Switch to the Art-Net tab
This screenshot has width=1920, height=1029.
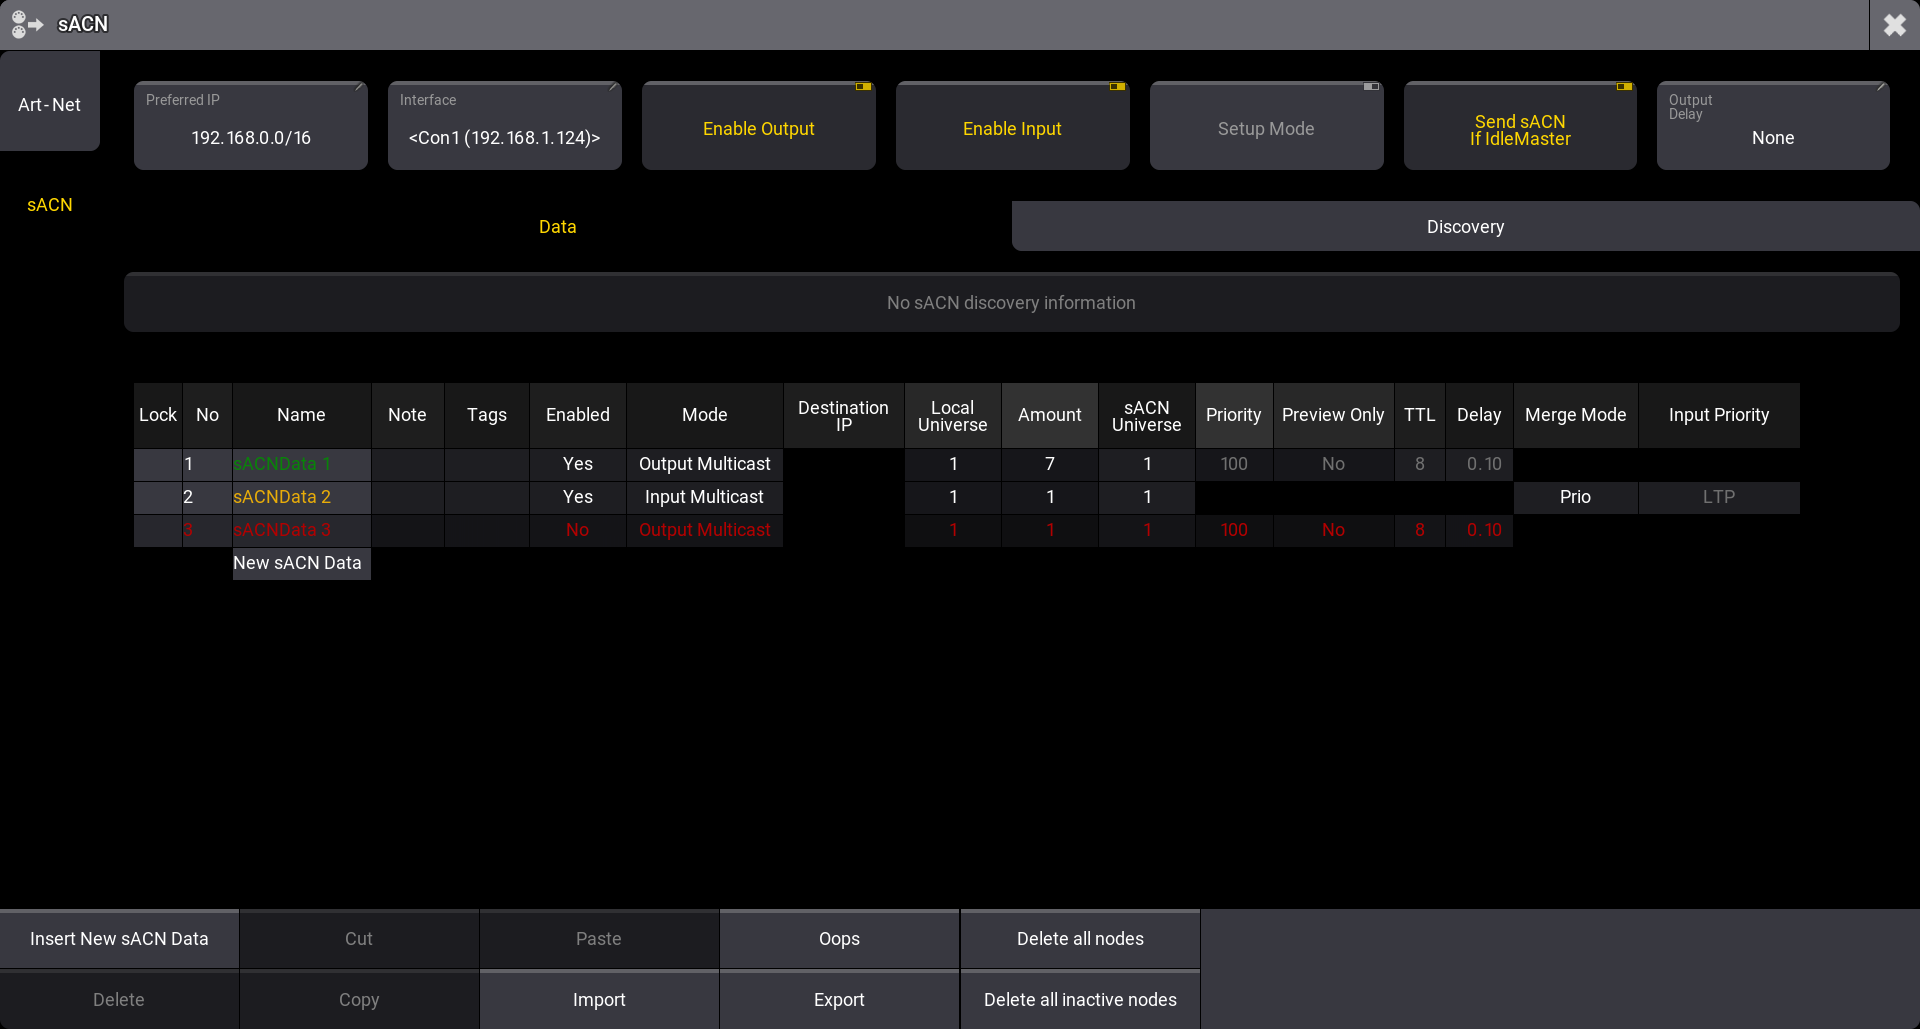49,104
